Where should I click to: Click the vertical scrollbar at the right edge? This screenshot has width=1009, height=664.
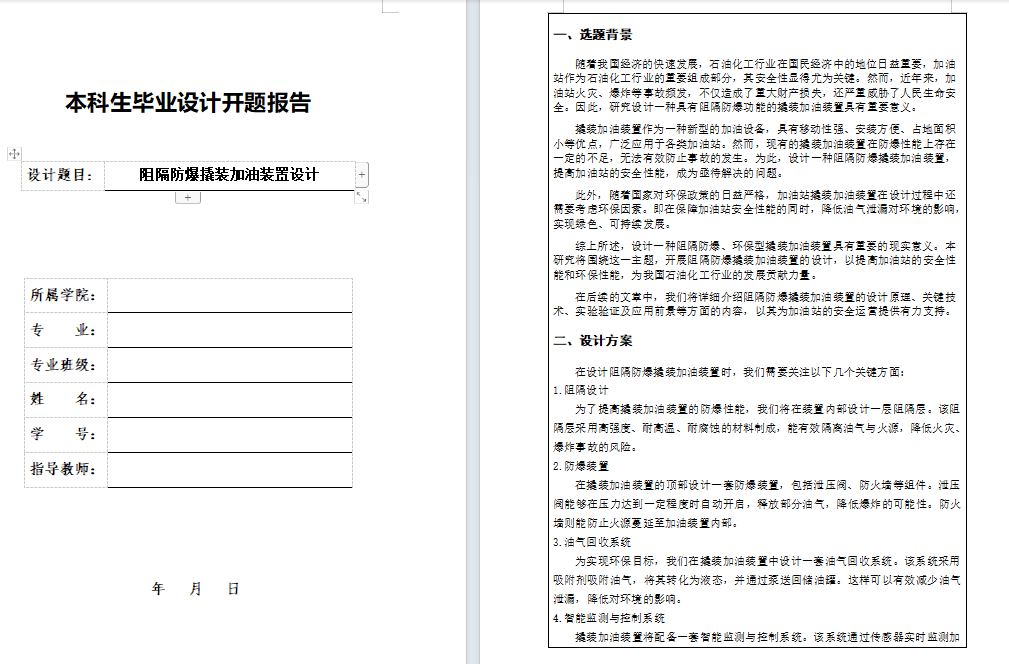click(1003, 330)
